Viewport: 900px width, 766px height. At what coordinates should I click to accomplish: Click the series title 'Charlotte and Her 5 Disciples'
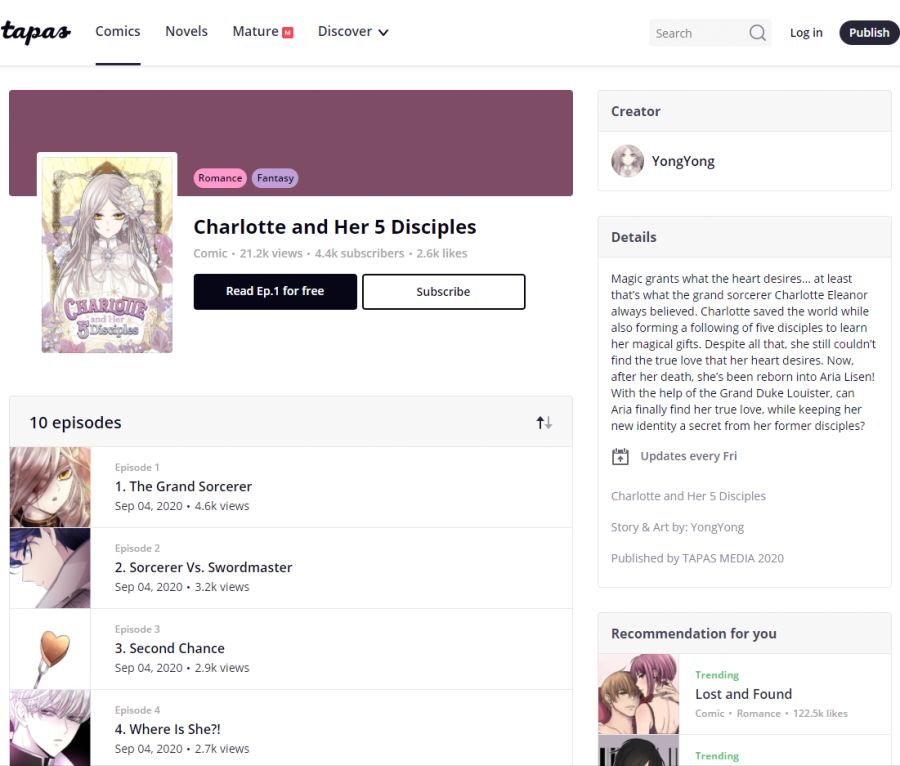[x=335, y=227]
